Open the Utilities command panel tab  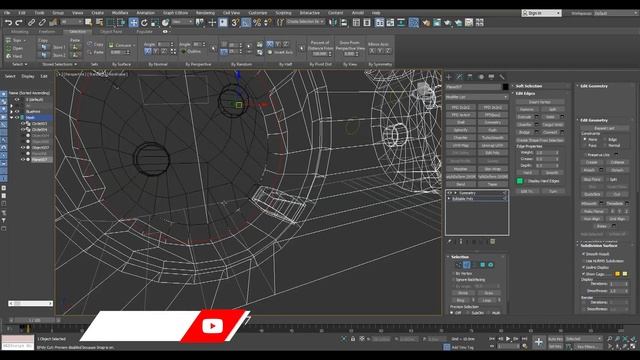[x=502, y=77]
